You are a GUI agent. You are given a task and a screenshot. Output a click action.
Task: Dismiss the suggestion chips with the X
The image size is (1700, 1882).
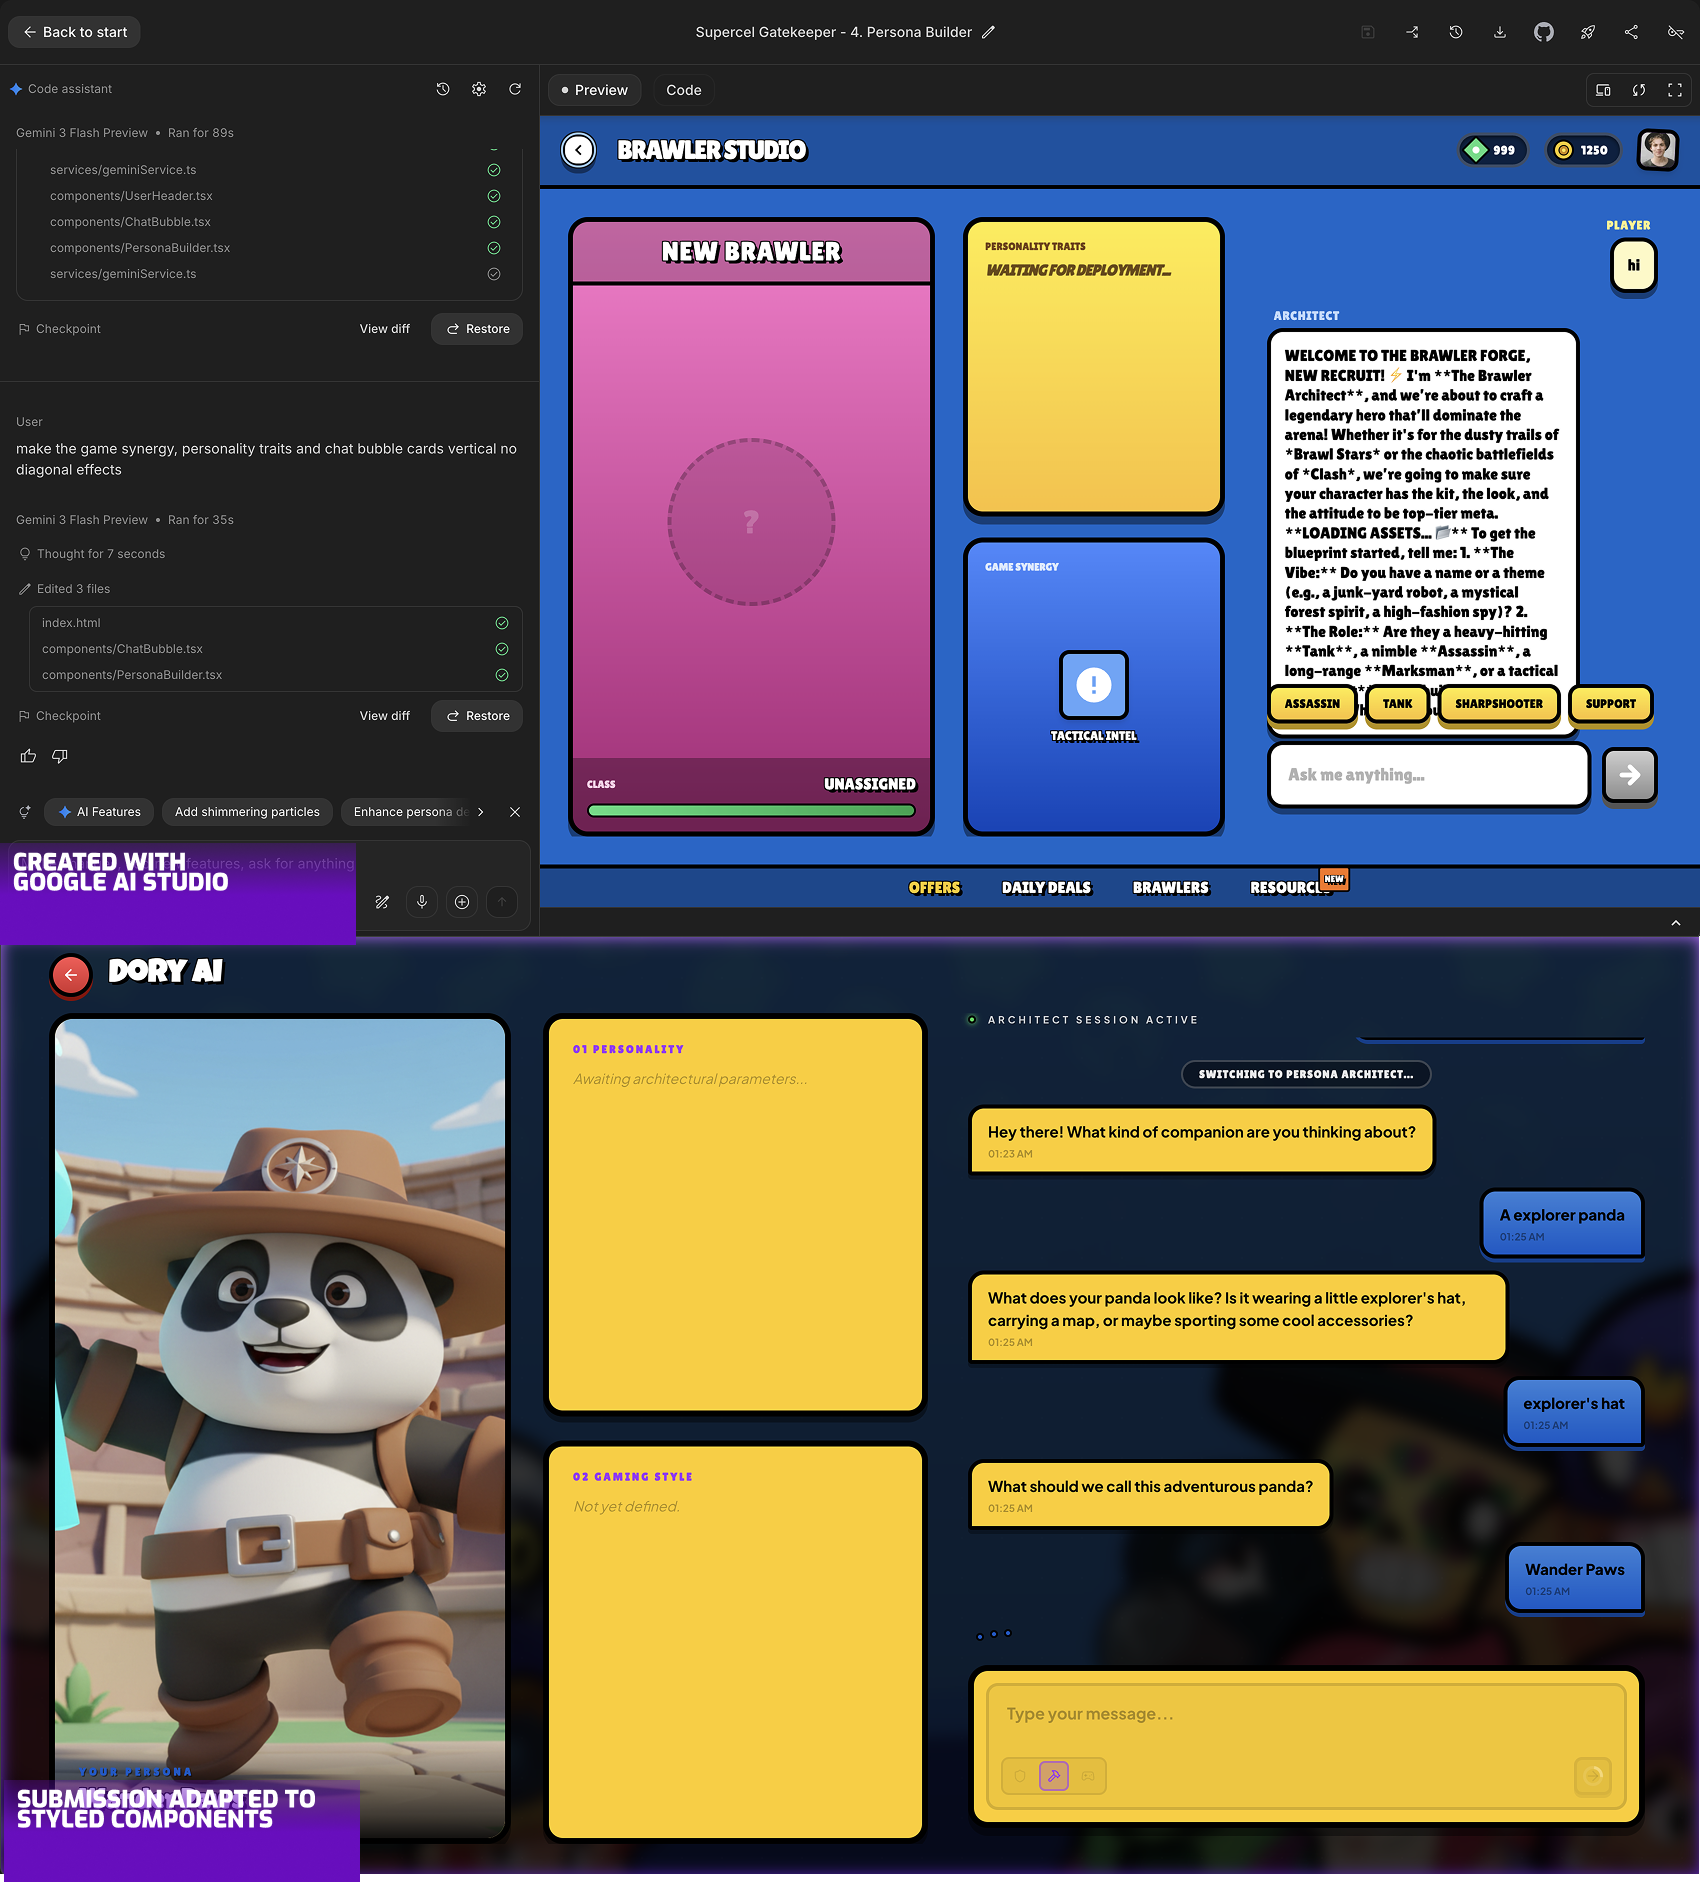tap(515, 812)
